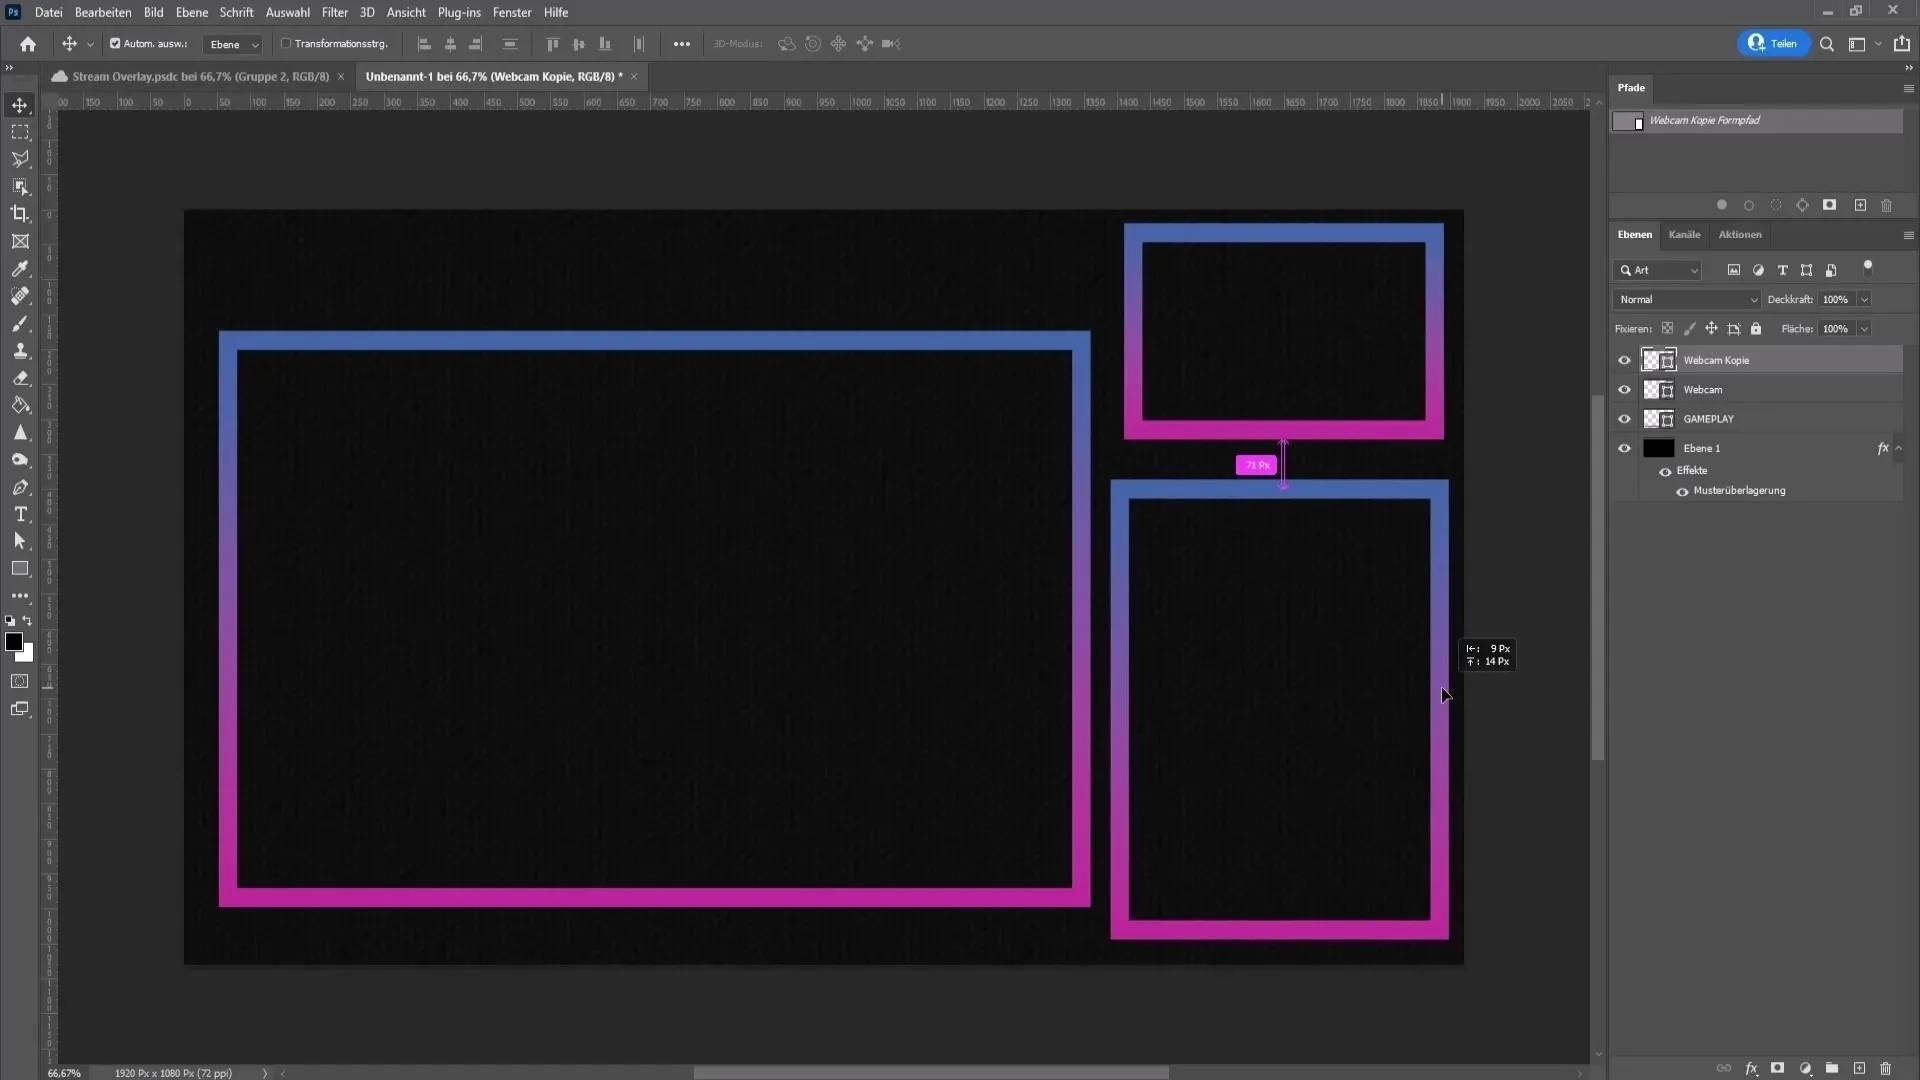Open the Fenster menu
1920x1080 pixels.
click(x=512, y=12)
